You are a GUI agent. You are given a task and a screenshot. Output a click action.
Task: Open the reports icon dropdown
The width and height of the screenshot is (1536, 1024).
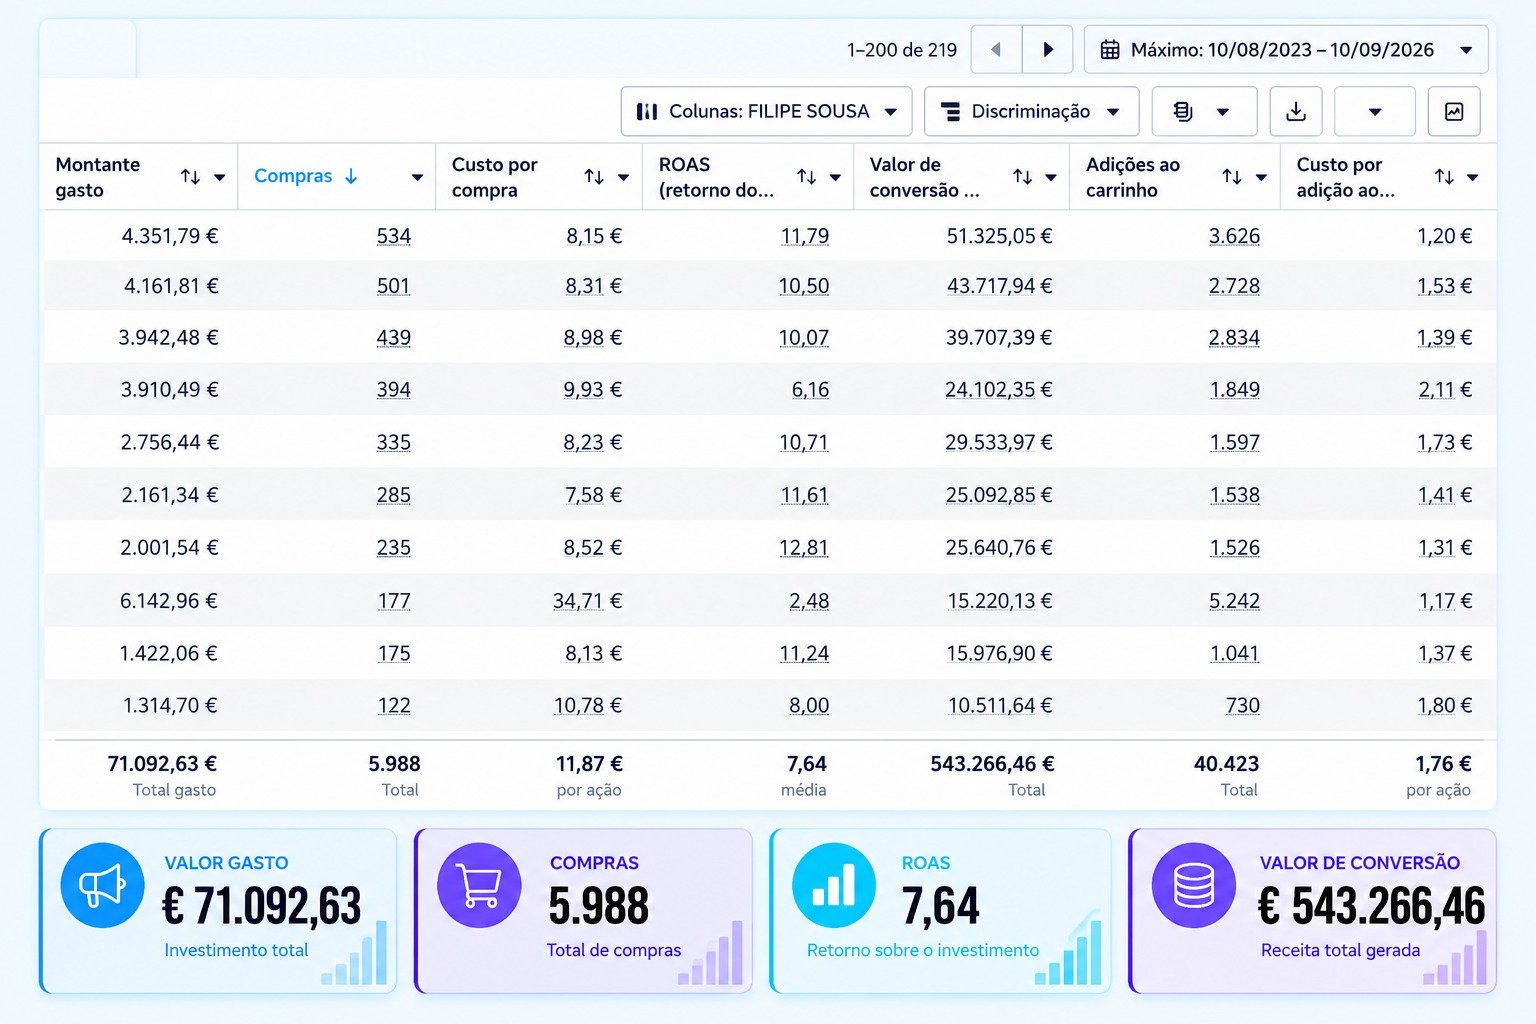click(1204, 111)
